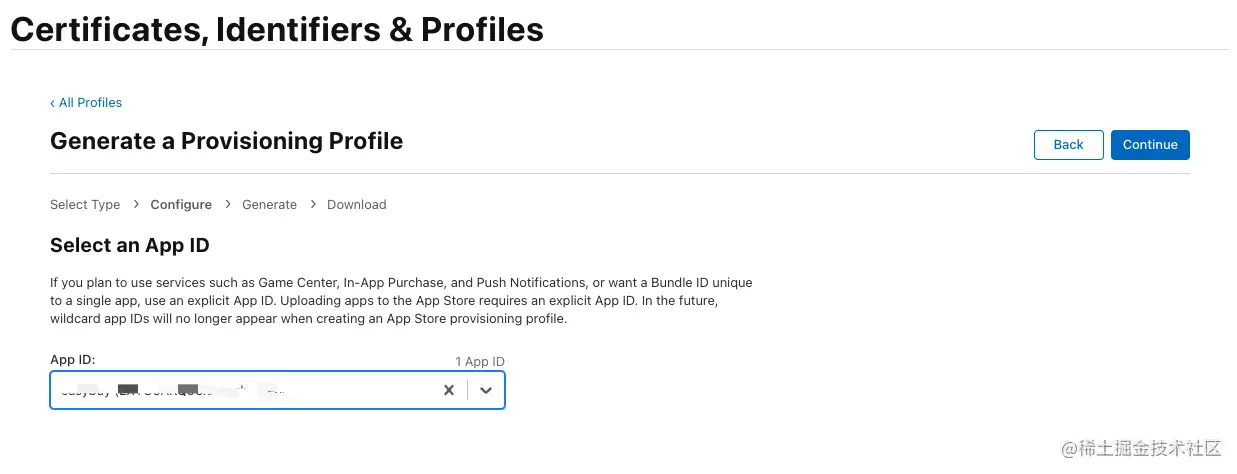Click the Certificates, Identifiers & Profiles title
This screenshot has width=1237, height=474.
(x=277, y=29)
